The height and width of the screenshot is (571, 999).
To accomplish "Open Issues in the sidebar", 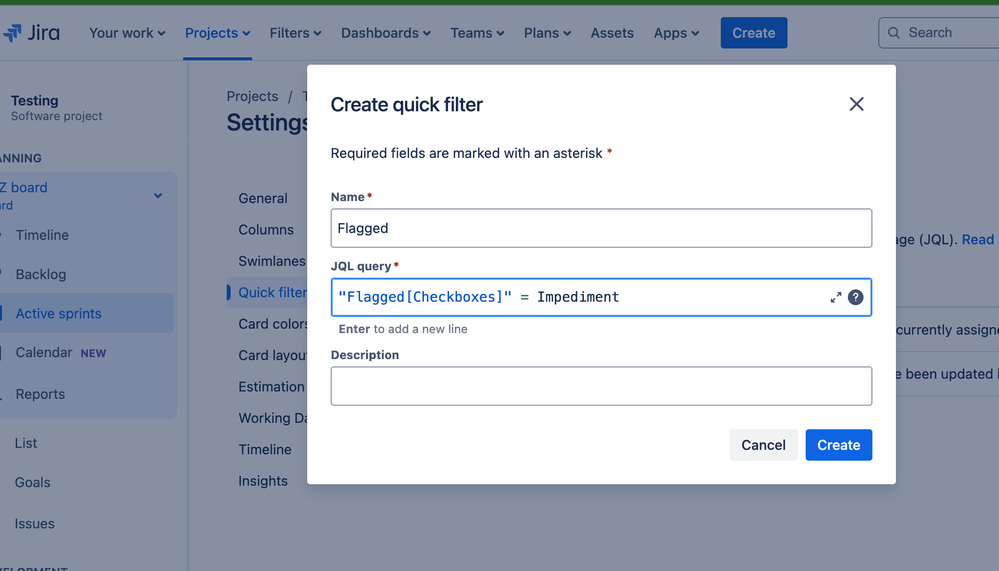I will pyautogui.click(x=34, y=524).
